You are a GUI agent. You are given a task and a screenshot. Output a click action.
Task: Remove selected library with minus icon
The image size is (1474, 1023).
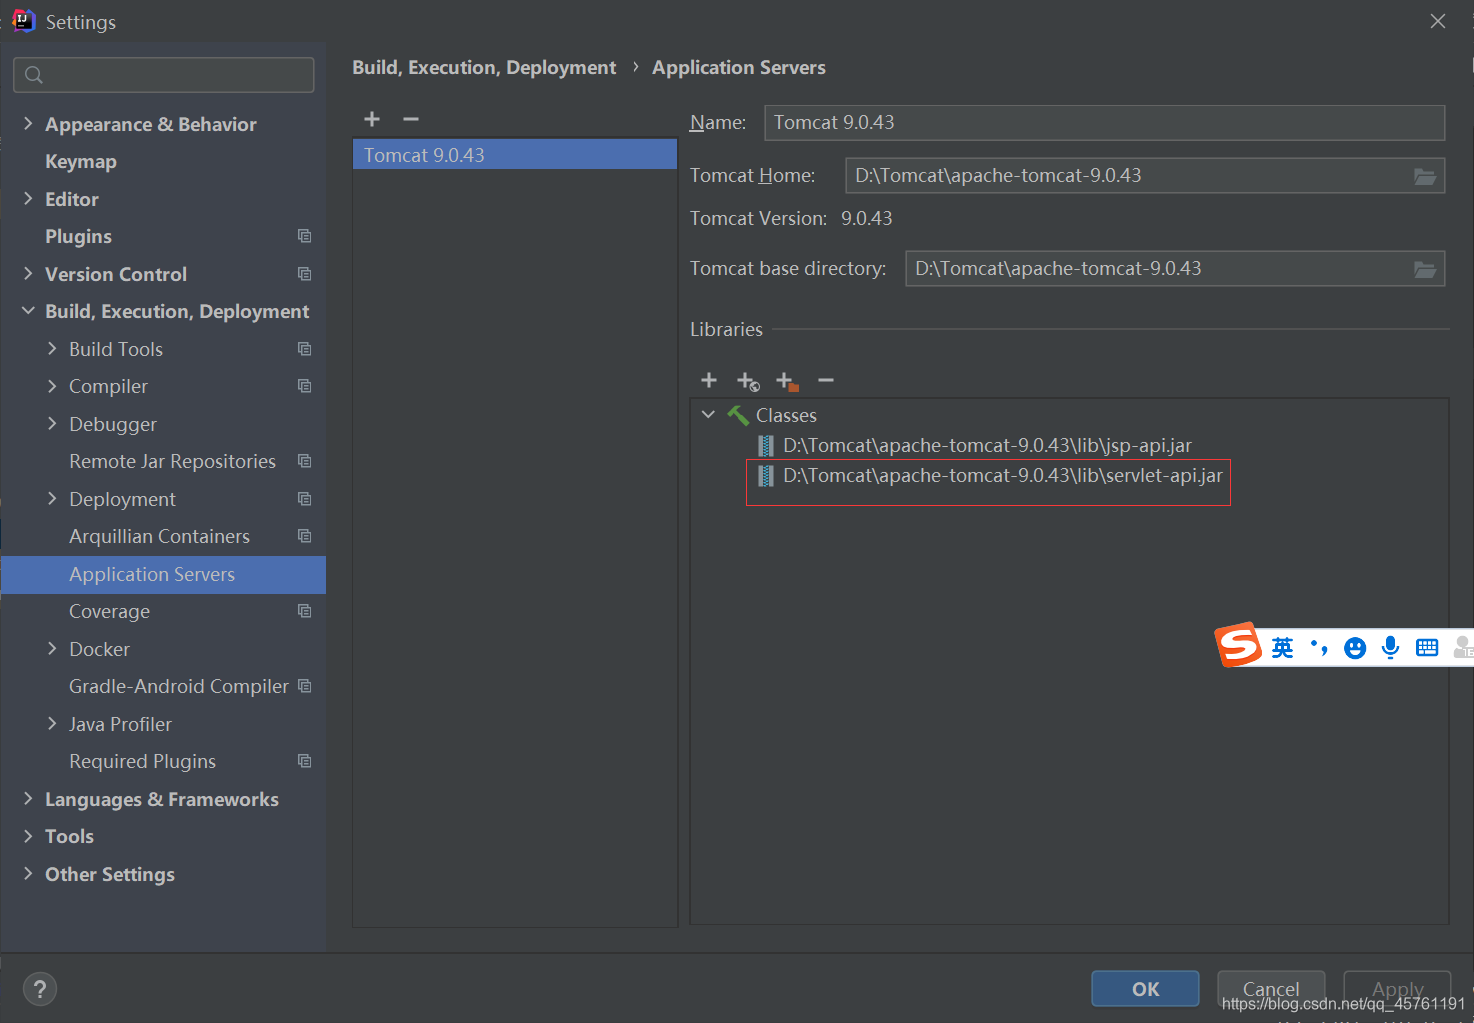coord(826,380)
